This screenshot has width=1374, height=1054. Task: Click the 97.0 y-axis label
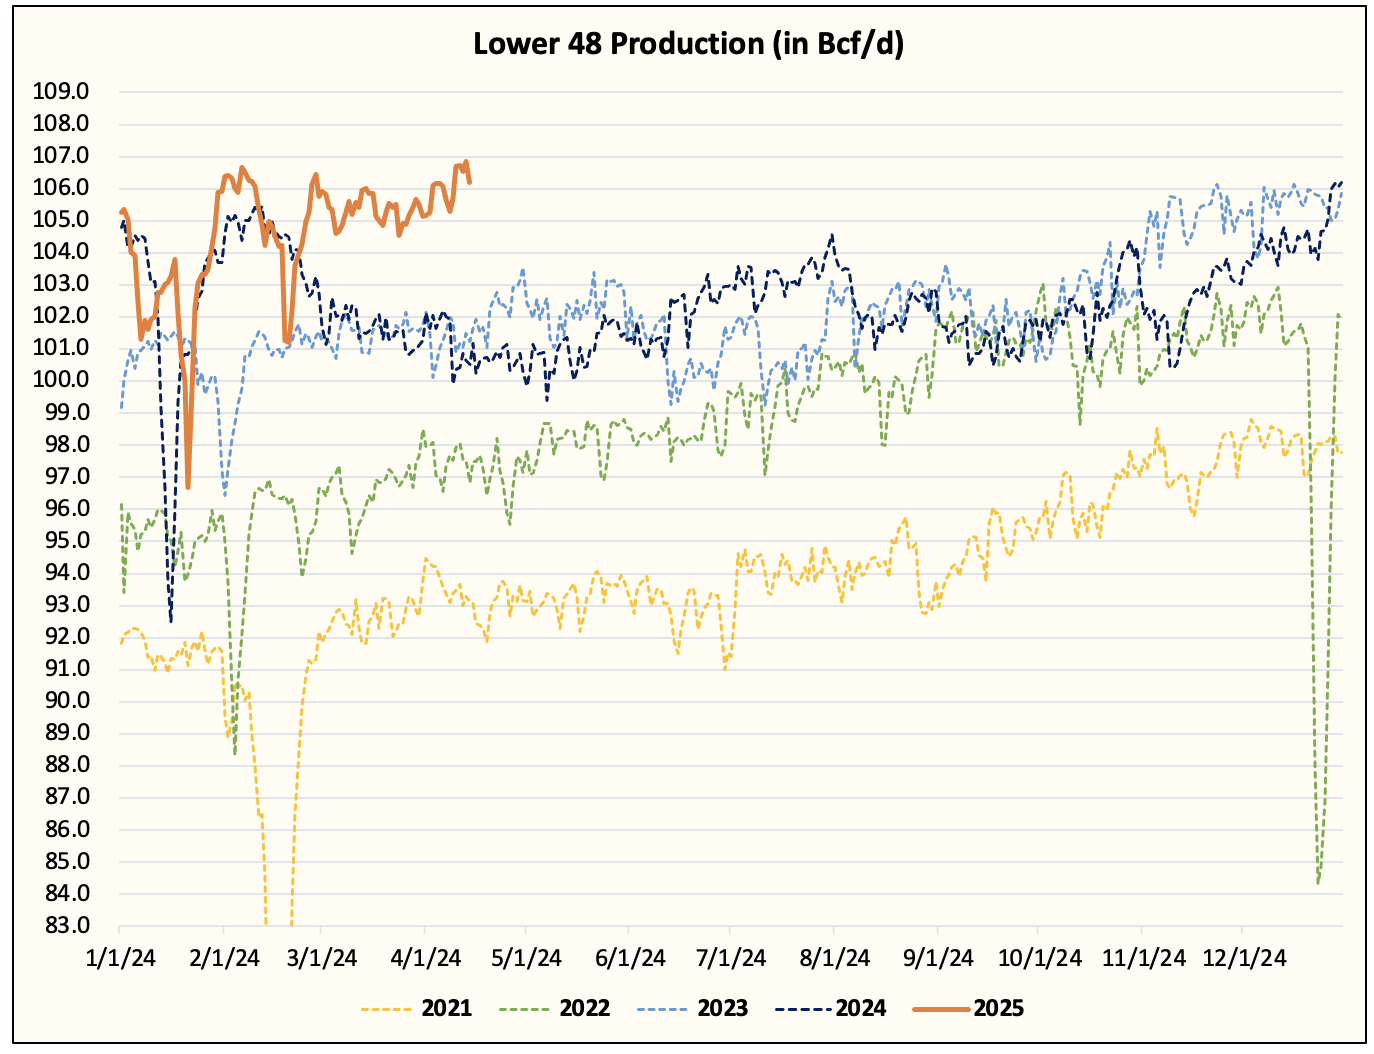[x=66, y=476]
